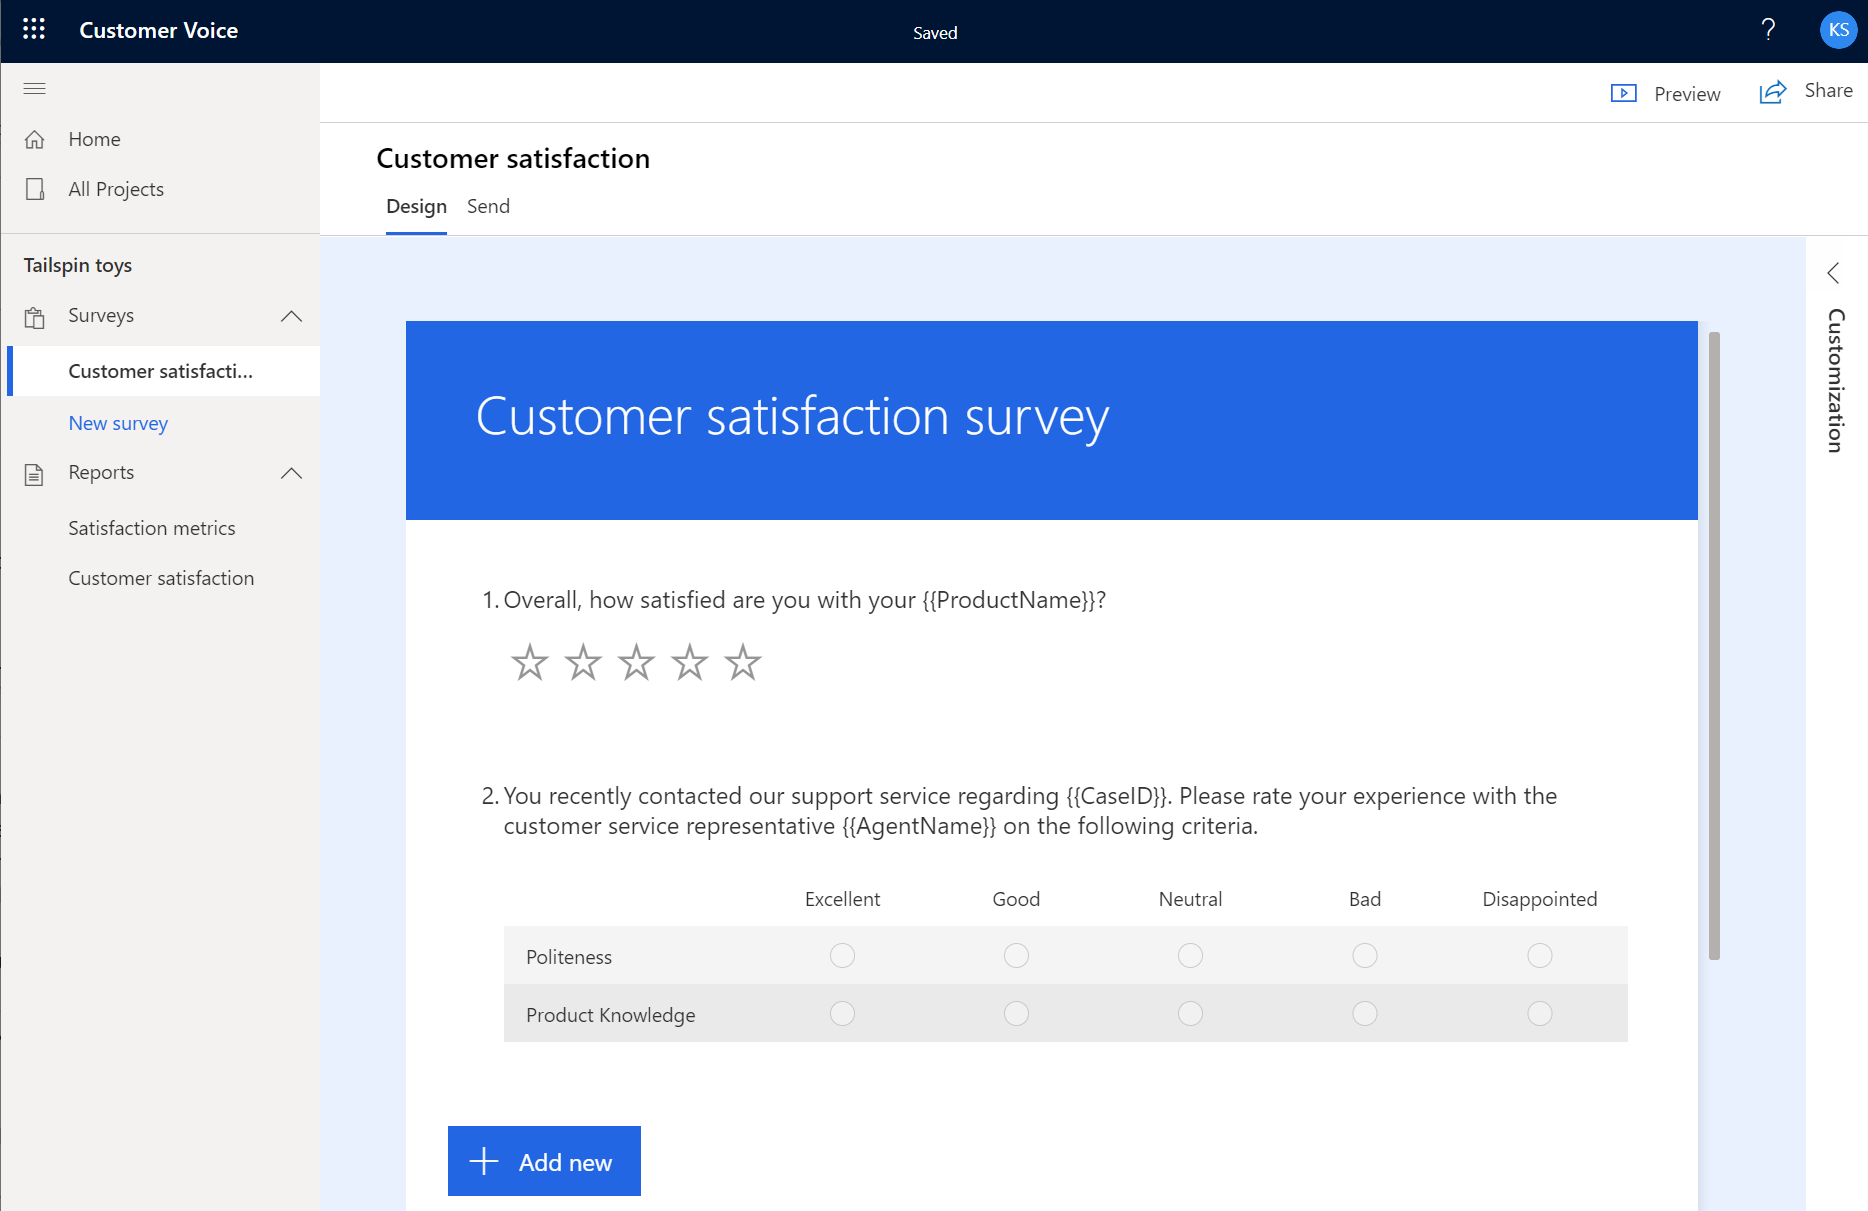Select Good rating for Product Knowledge
This screenshot has width=1868, height=1211.
(x=1016, y=1013)
